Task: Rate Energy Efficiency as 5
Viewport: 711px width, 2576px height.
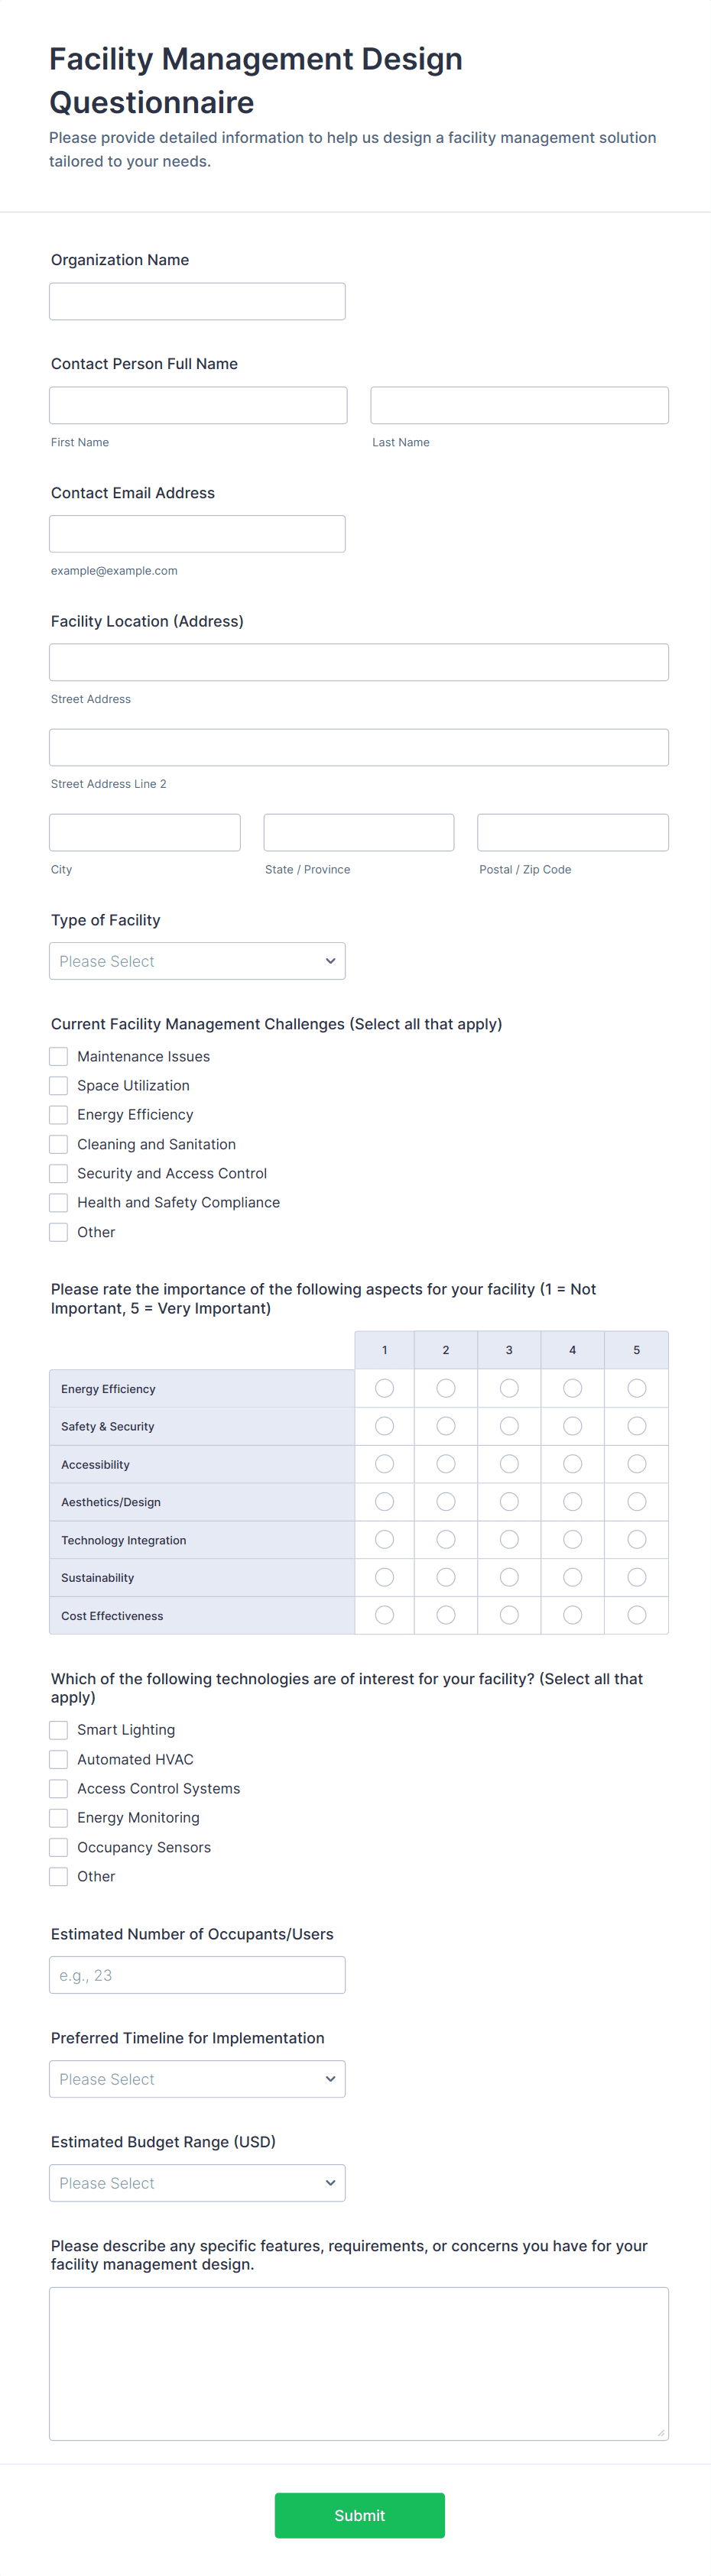Action: pyautogui.click(x=636, y=1388)
